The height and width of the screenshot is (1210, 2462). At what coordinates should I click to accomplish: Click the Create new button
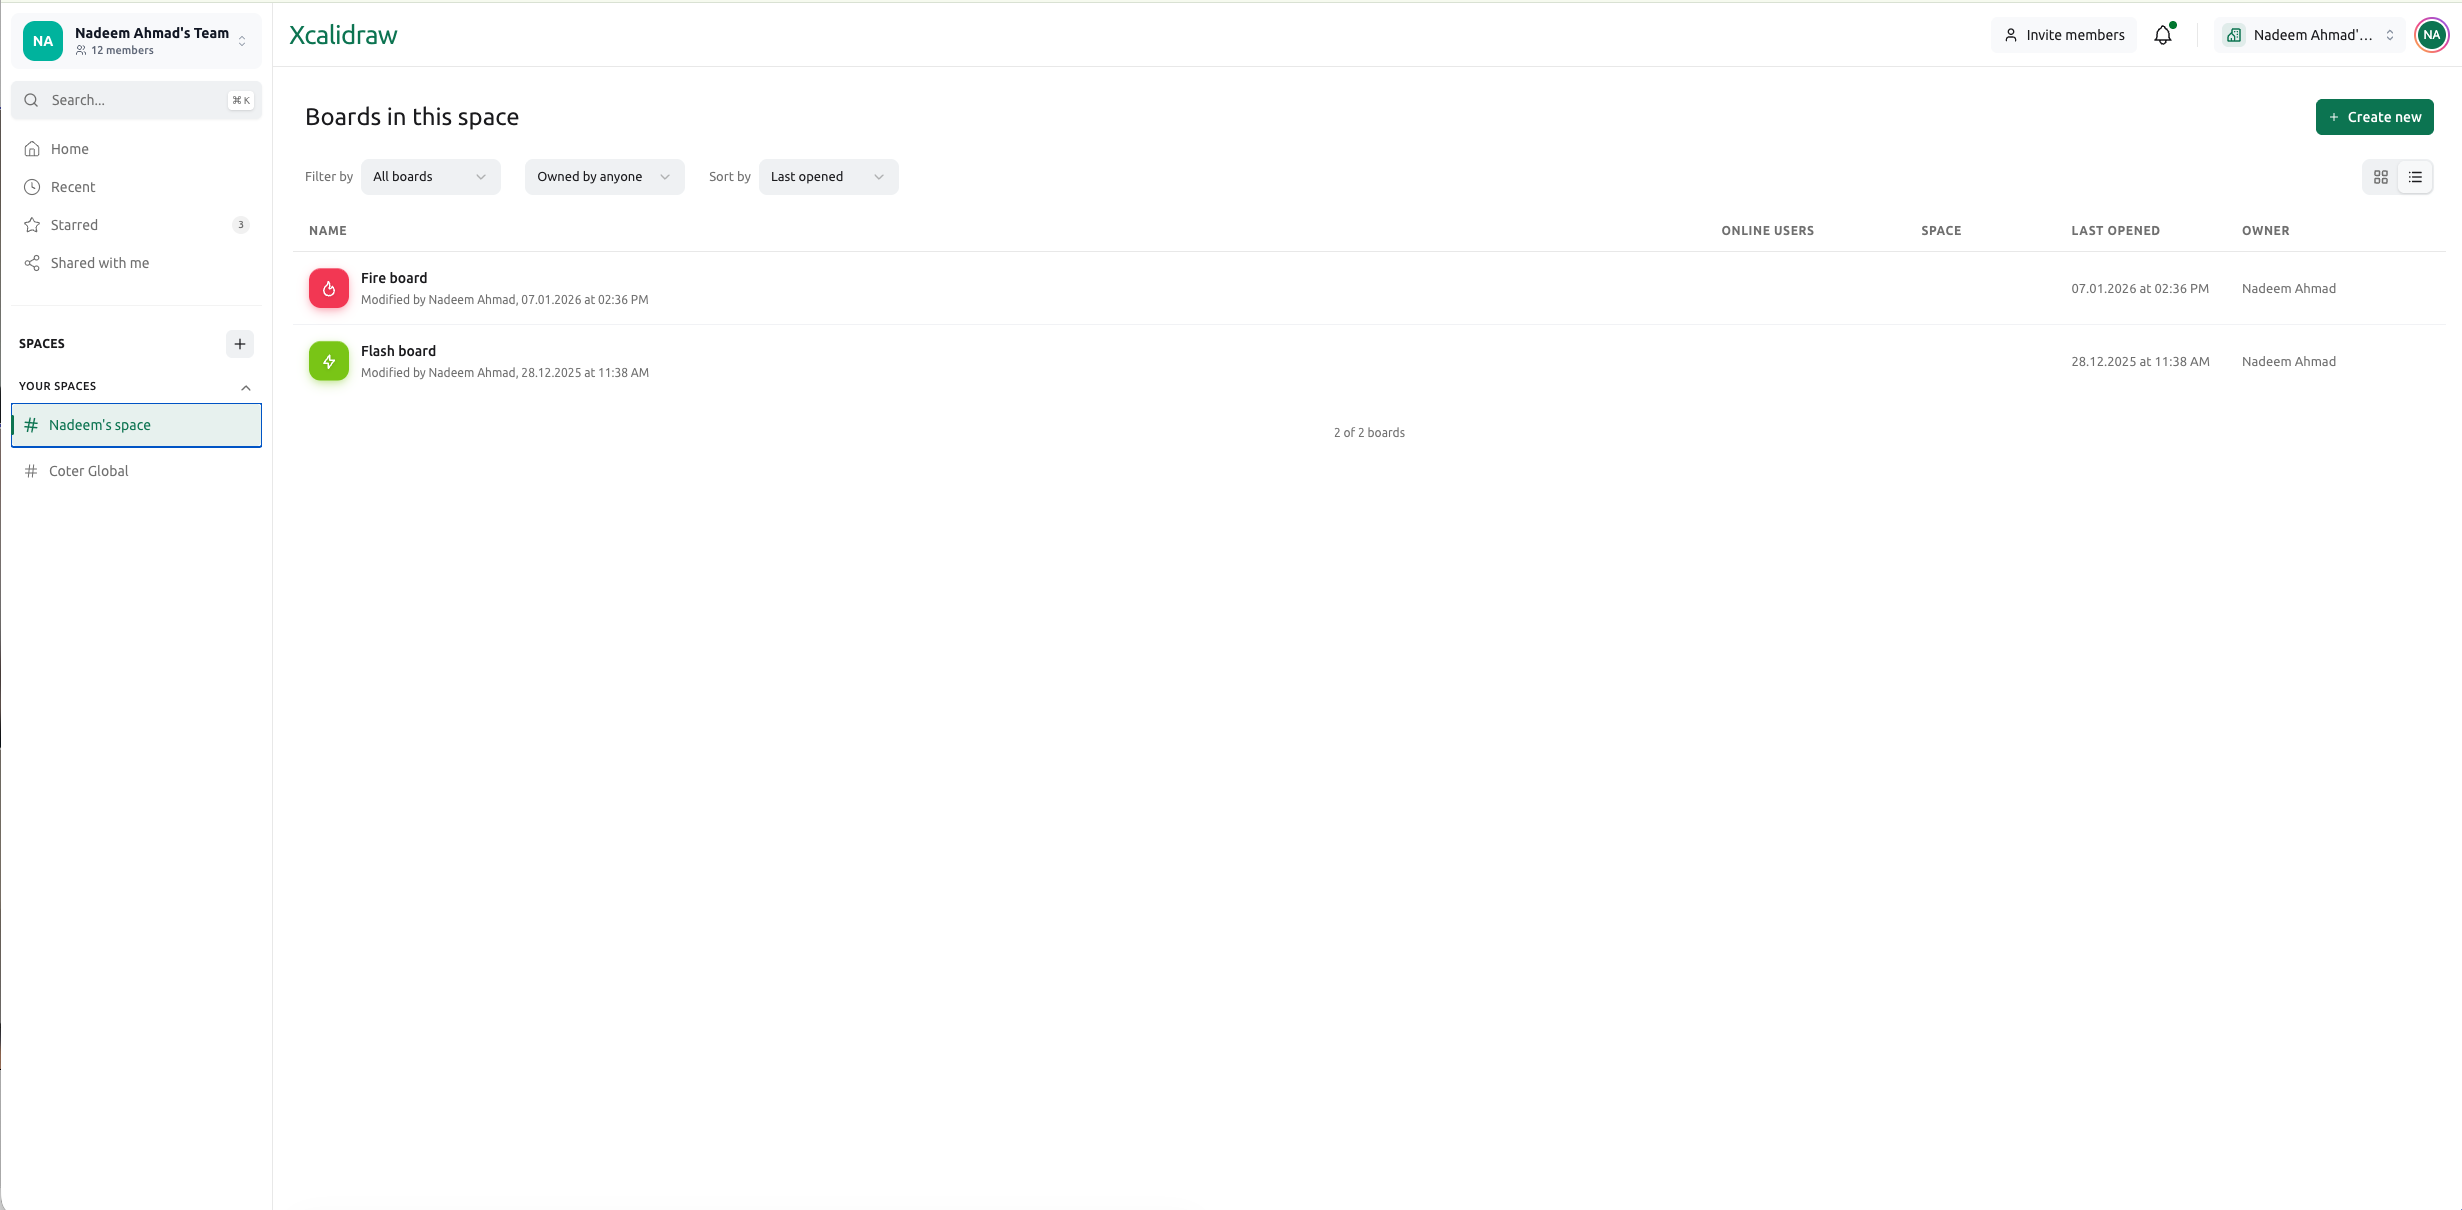2374,117
